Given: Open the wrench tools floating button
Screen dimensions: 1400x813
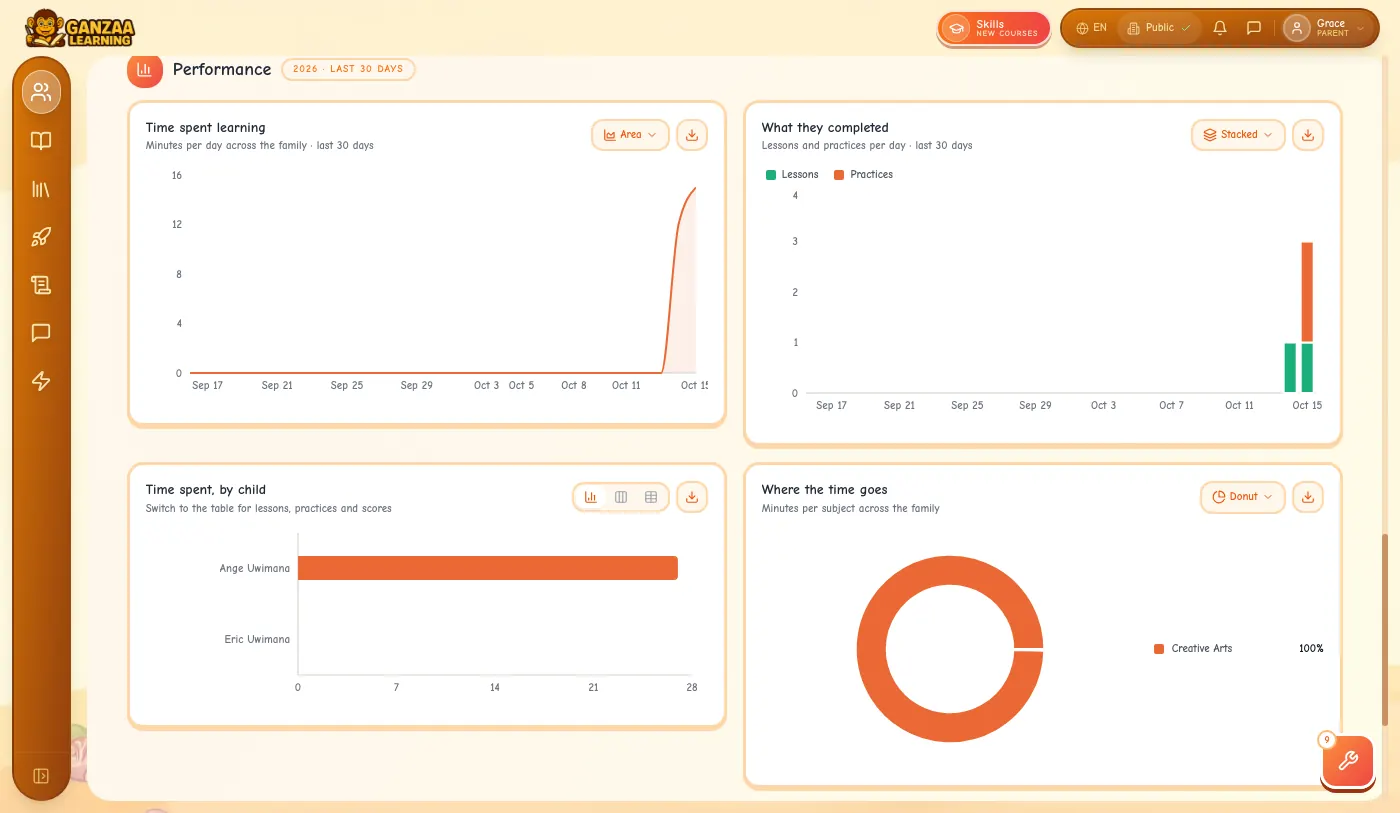Looking at the screenshot, I should tap(1347, 762).
